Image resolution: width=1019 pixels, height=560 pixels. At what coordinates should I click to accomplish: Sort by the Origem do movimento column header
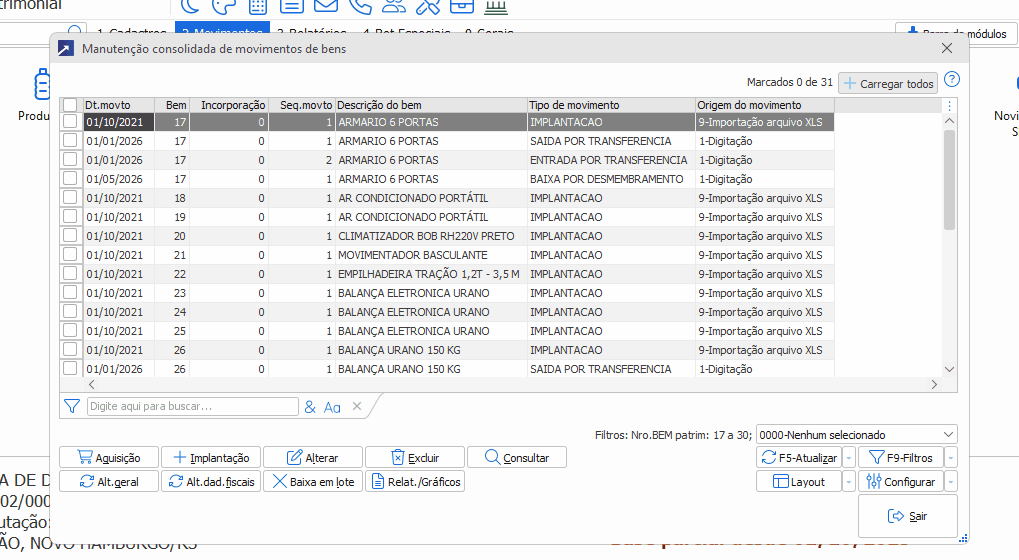click(x=765, y=105)
